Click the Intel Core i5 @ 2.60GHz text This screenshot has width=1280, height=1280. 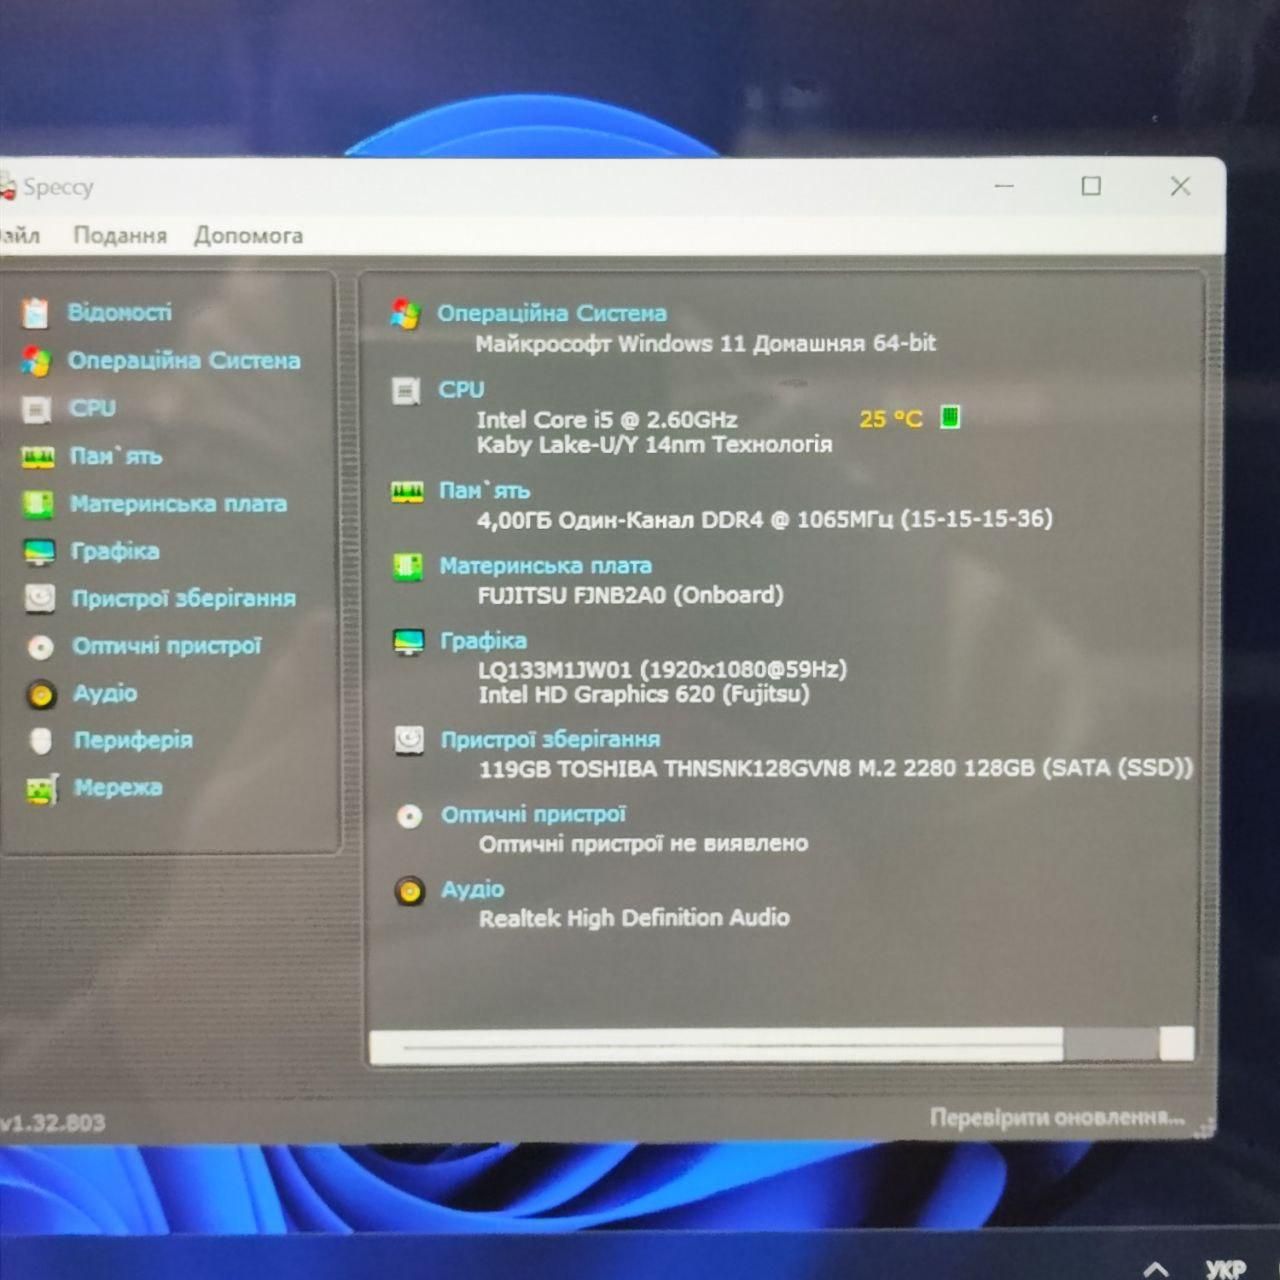point(607,420)
